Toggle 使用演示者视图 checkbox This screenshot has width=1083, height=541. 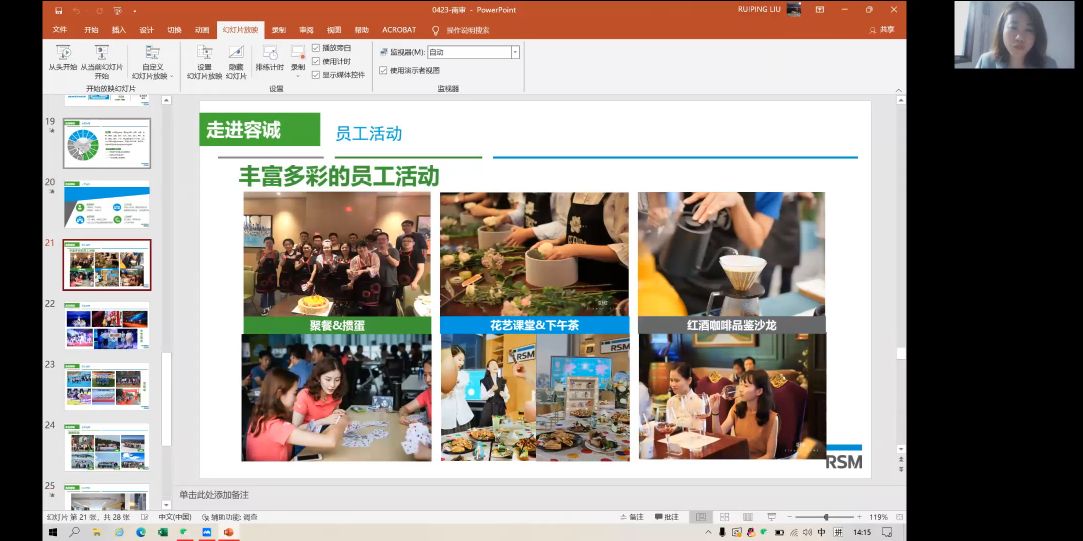(383, 70)
